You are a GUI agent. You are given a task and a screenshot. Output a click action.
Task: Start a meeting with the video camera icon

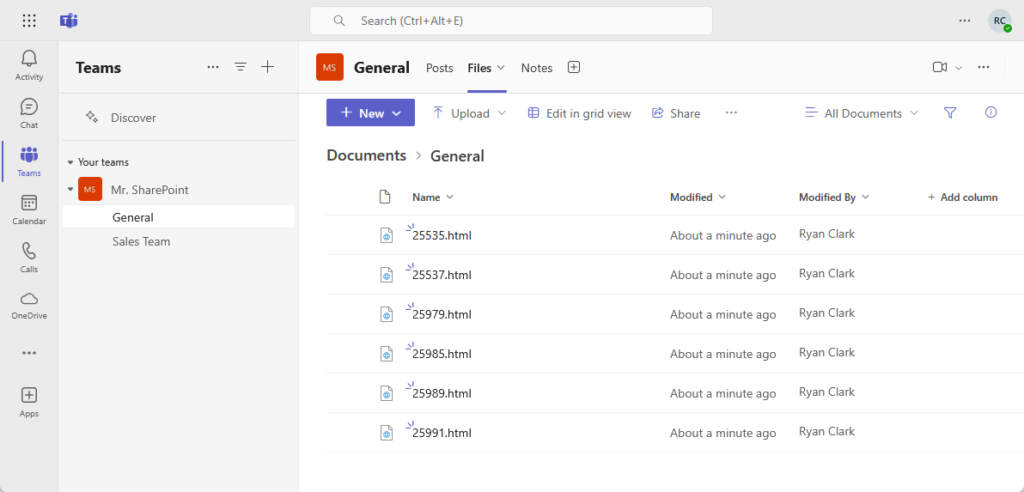[x=940, y=67]
